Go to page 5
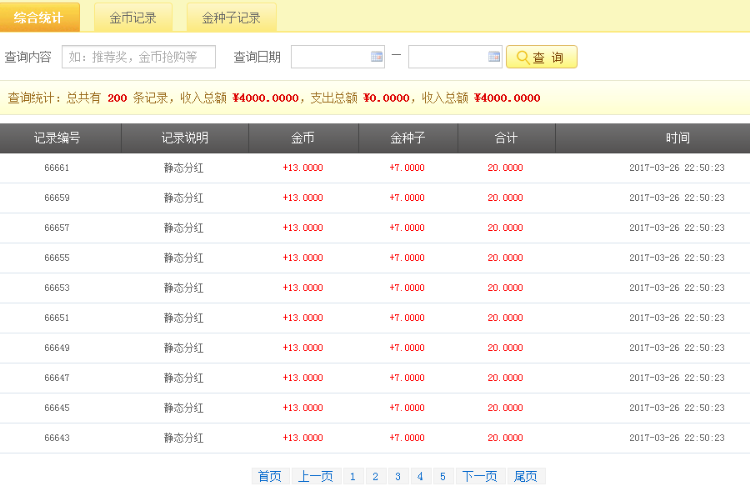This screenshot has width=750, height=491. [x=443, y=476]
